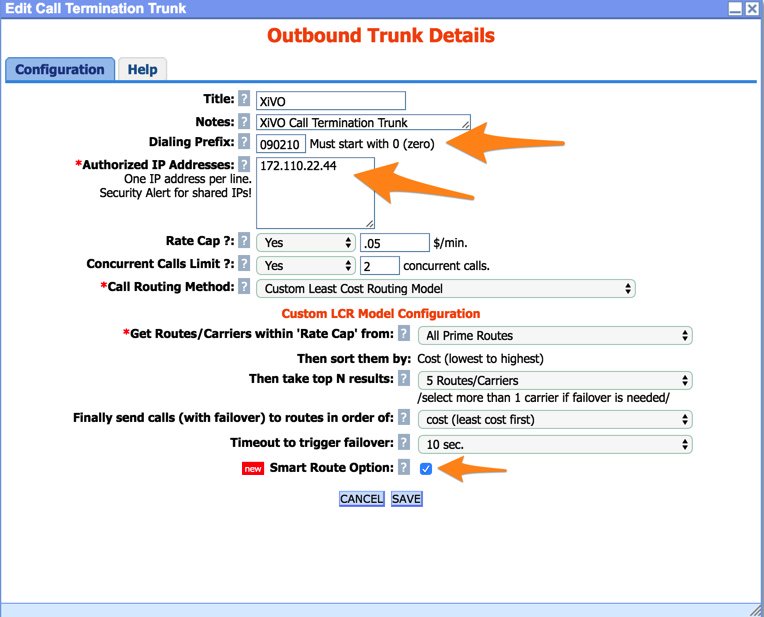Open the 5 Routes/Carriers dropdown

click(x=555, y=380)
